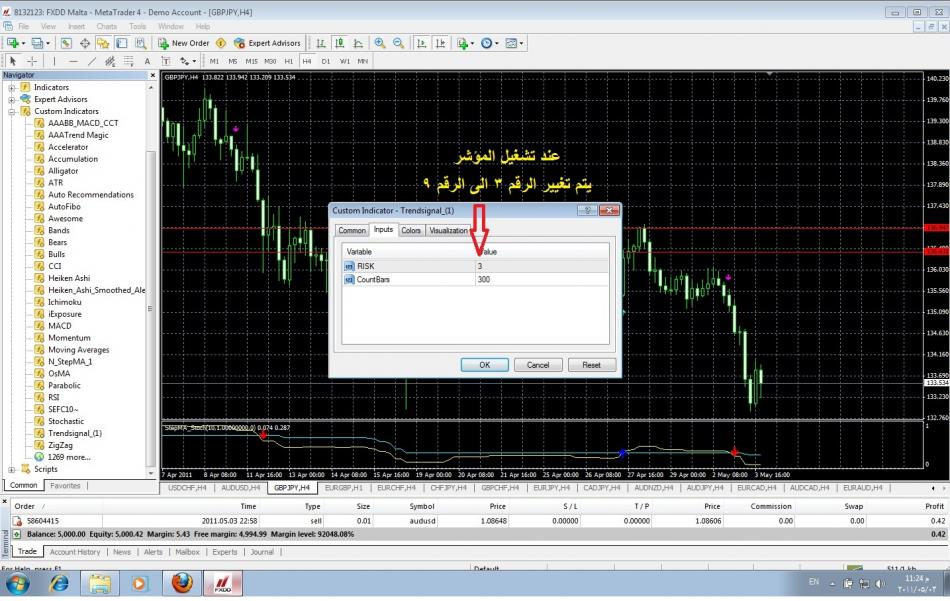Toggle the M15 timeframe button
The height and width of the screenshot is (601, 950).
[251, 61]
